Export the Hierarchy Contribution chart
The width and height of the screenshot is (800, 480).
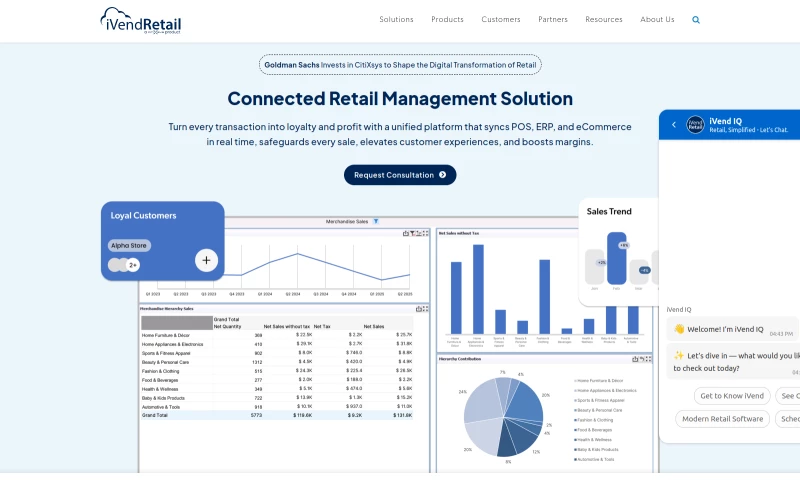pos(635,359)
